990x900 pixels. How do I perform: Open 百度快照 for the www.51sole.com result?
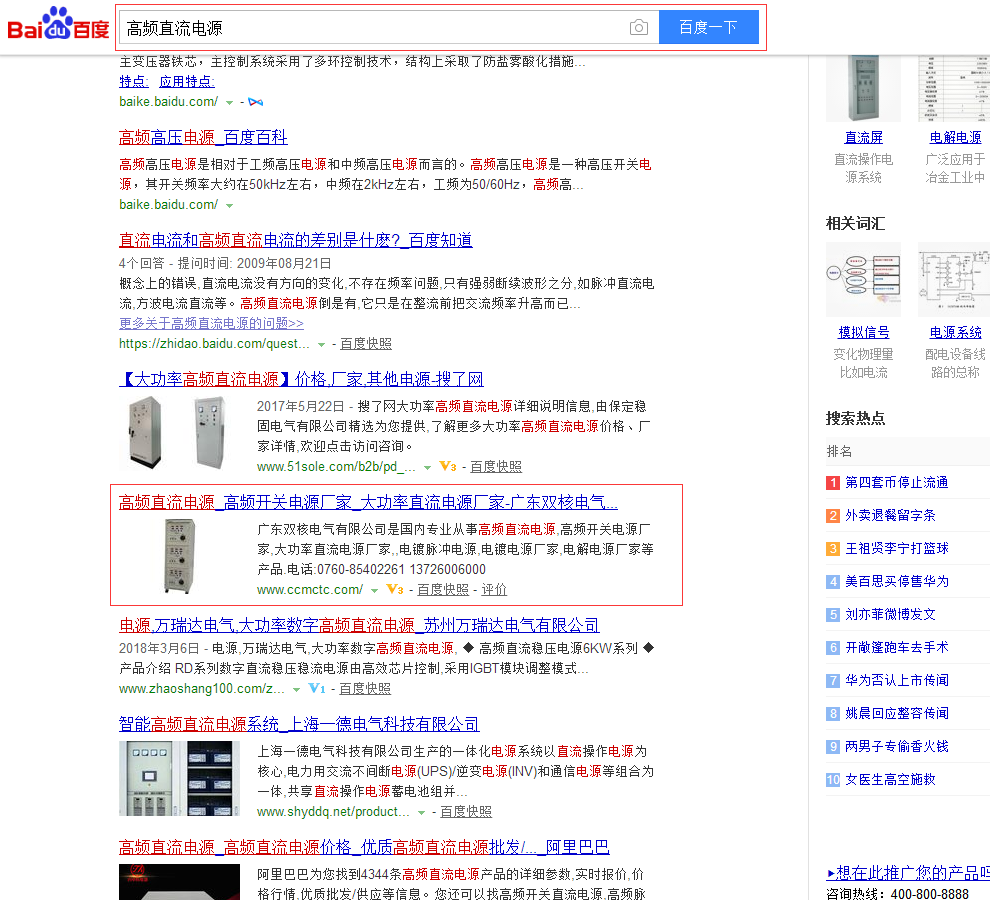tap(496, 467)
